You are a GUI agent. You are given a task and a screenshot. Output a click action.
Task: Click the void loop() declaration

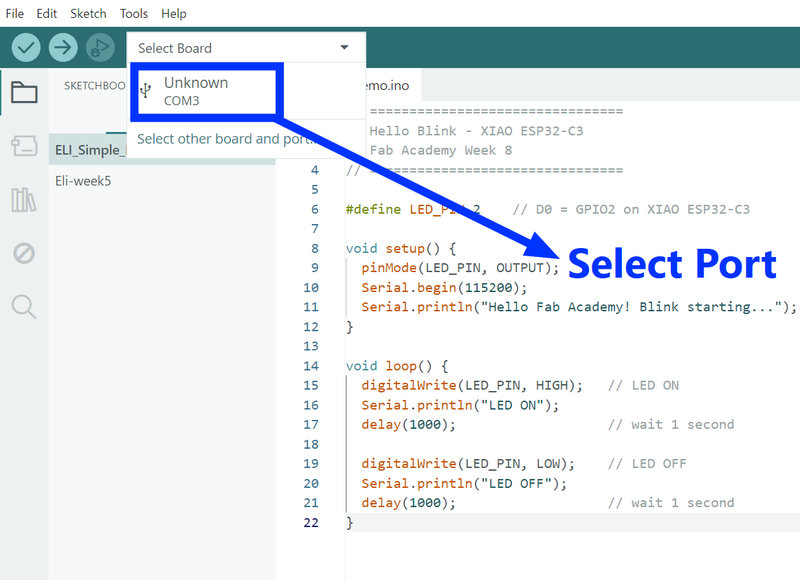pyautogui.click(x=397, y=366)
